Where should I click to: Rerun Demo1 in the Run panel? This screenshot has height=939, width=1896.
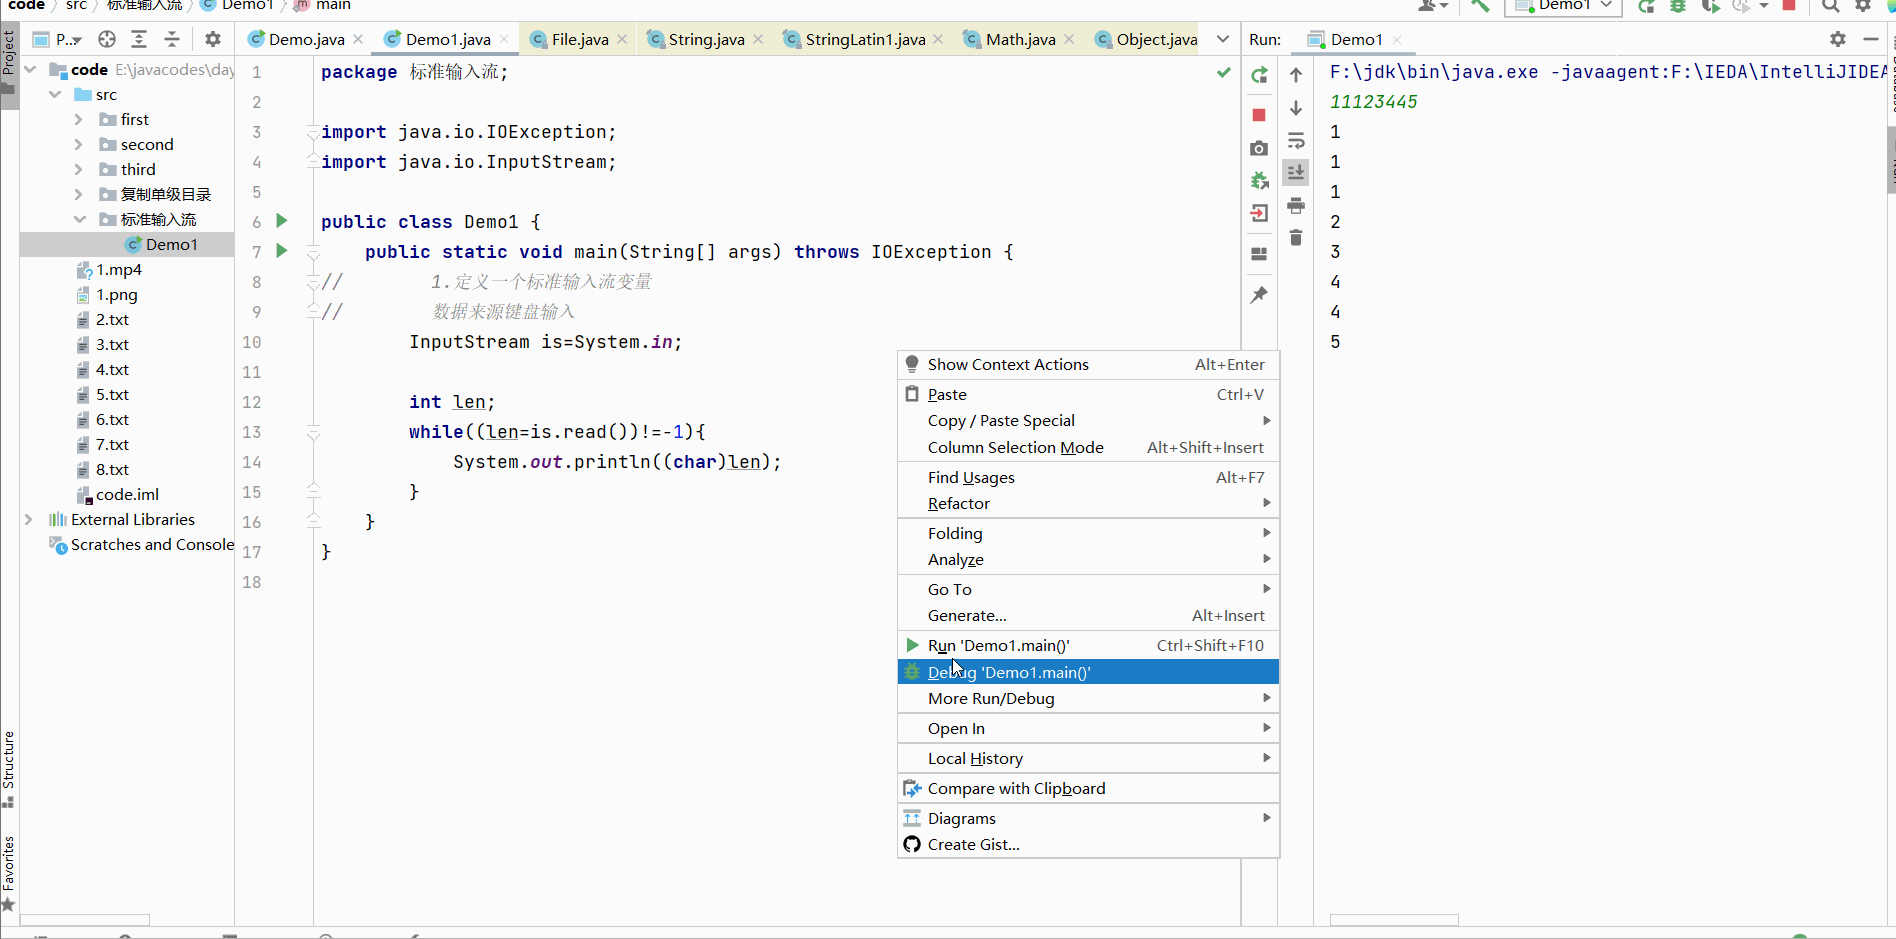pos(1259,75)
